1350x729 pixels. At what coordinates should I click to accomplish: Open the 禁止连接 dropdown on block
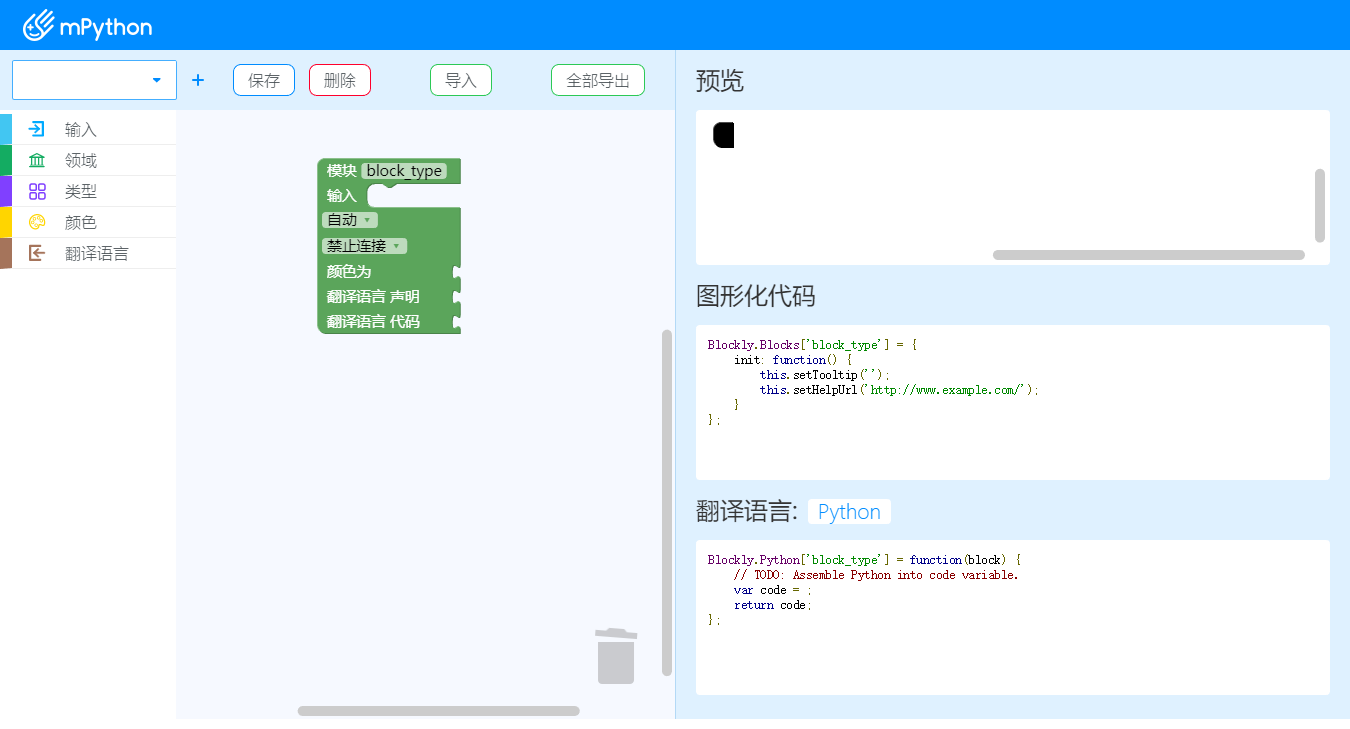[364, 246]
